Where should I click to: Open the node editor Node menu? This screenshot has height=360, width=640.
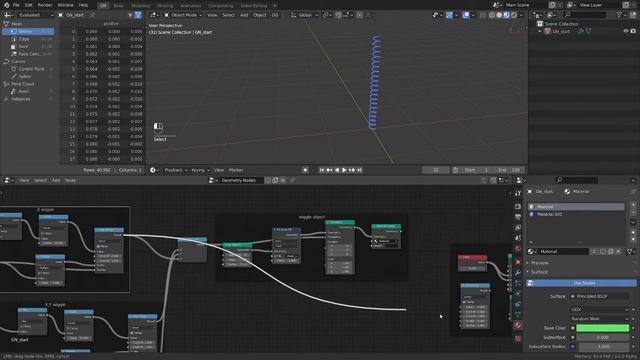(70, 180)
